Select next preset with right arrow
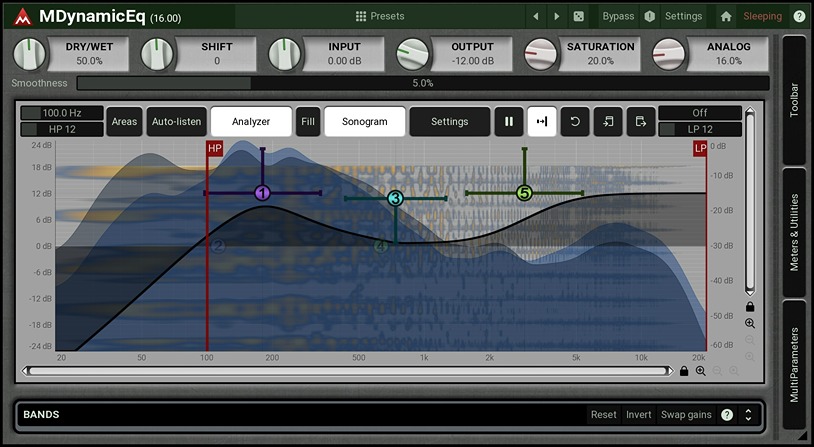814x447 pixels. pyautogui.click(x=557, y=16)
